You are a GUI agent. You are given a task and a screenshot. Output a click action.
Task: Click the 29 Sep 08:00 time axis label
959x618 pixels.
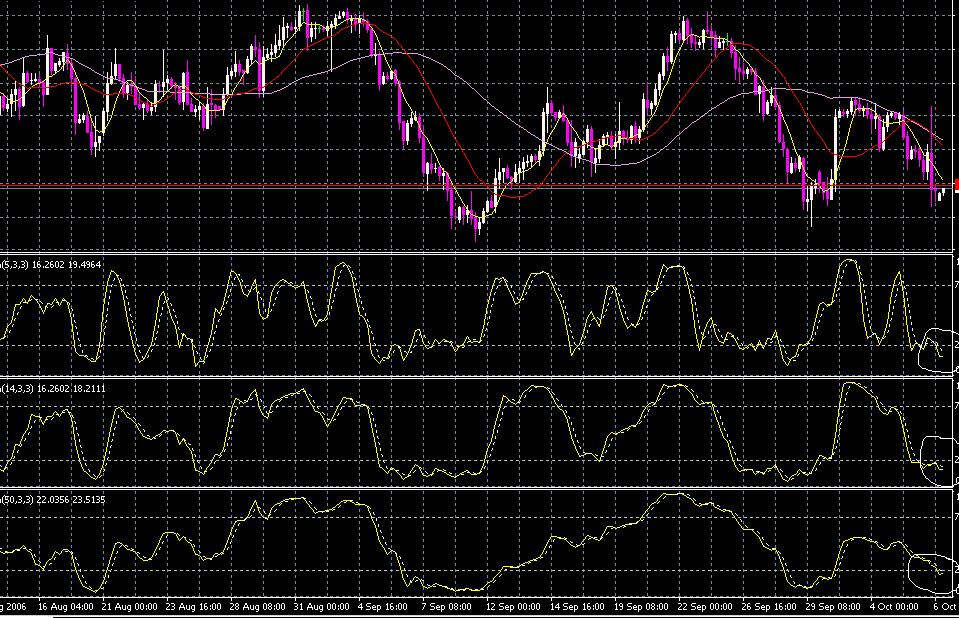coord(832,607)
